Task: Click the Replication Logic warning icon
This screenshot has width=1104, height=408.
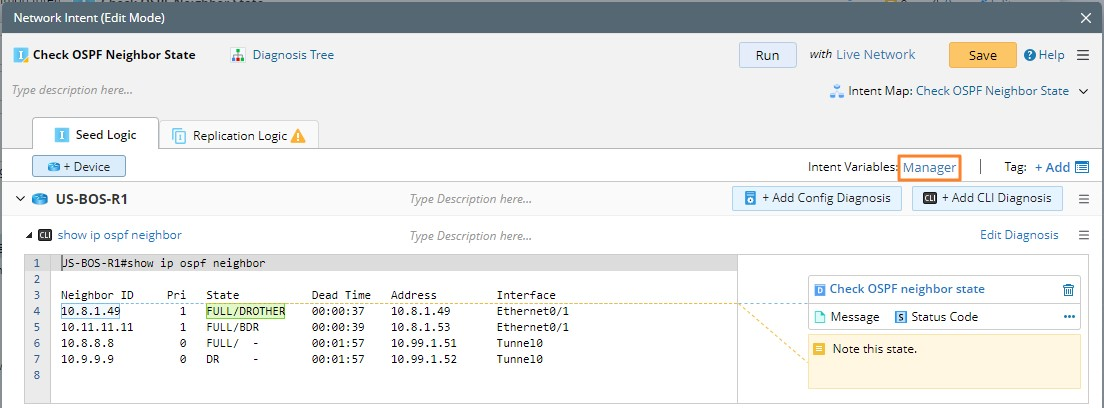Action: 298,136
